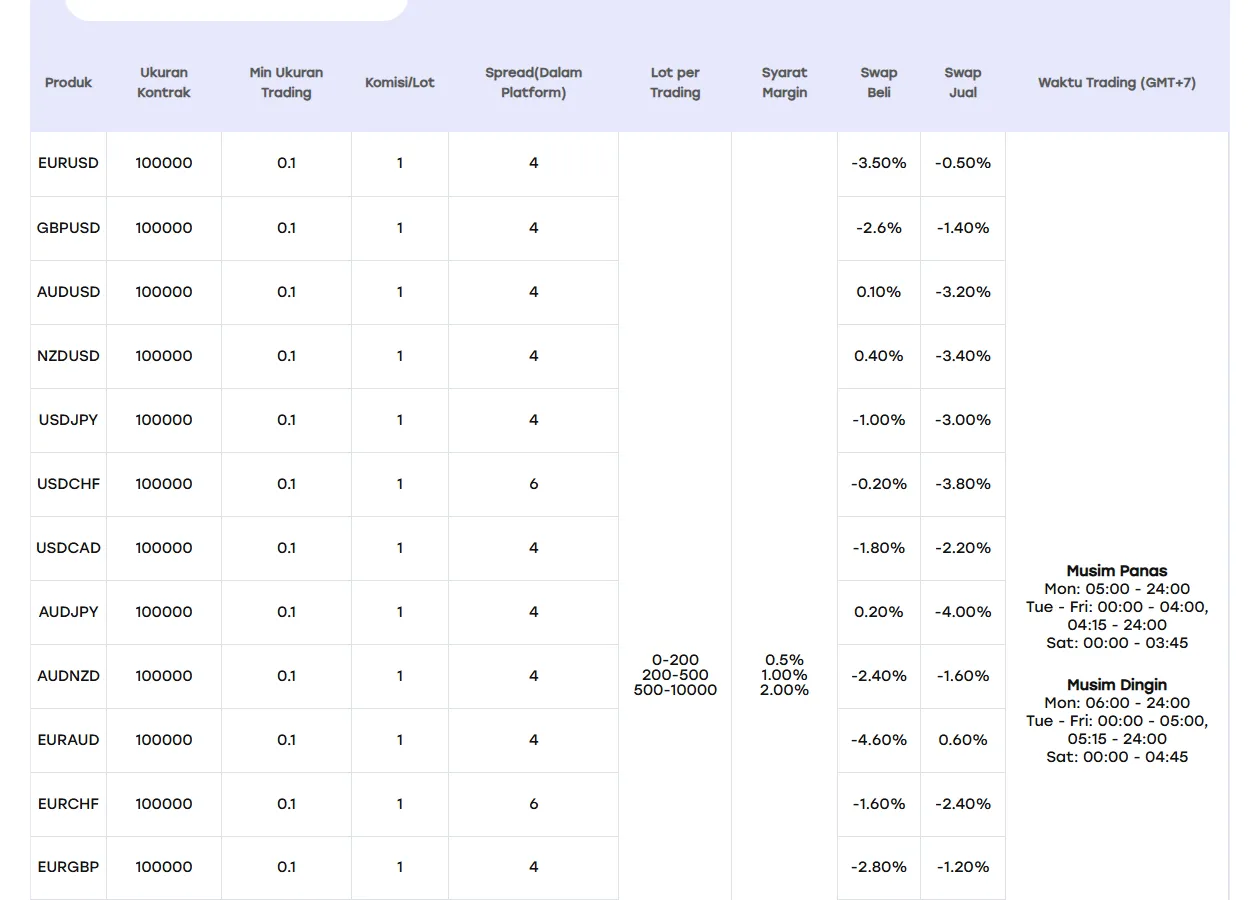The width and height of the screenshot is (1260, 900).
Task: Click the lot range 0-200 text
Action: coord(675,660)
